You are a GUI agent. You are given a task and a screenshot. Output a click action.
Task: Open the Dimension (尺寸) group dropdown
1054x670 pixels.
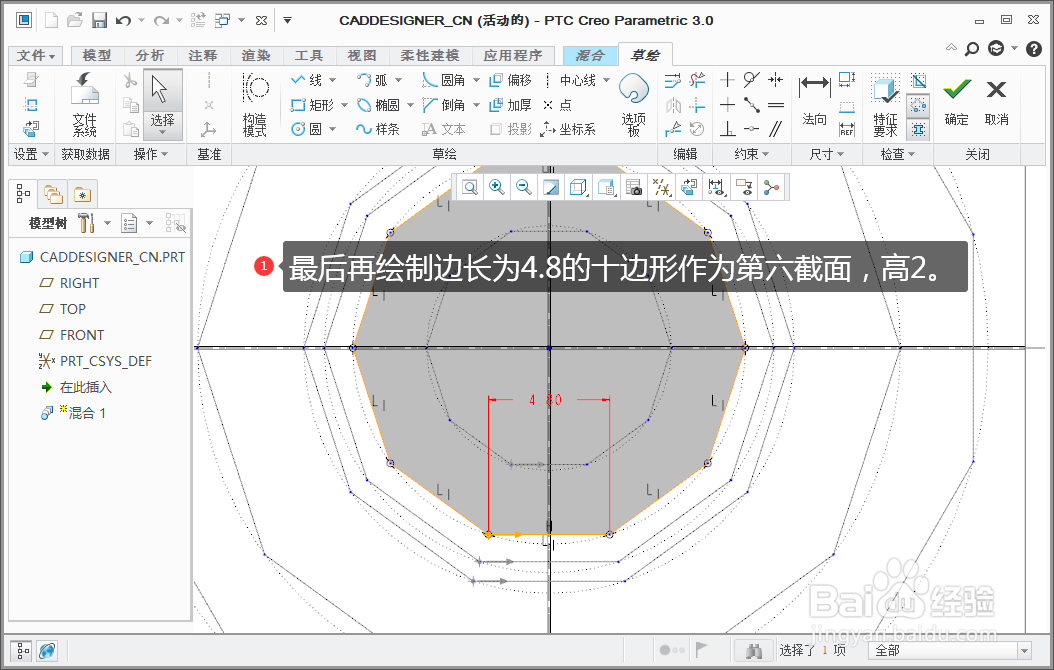827,155
